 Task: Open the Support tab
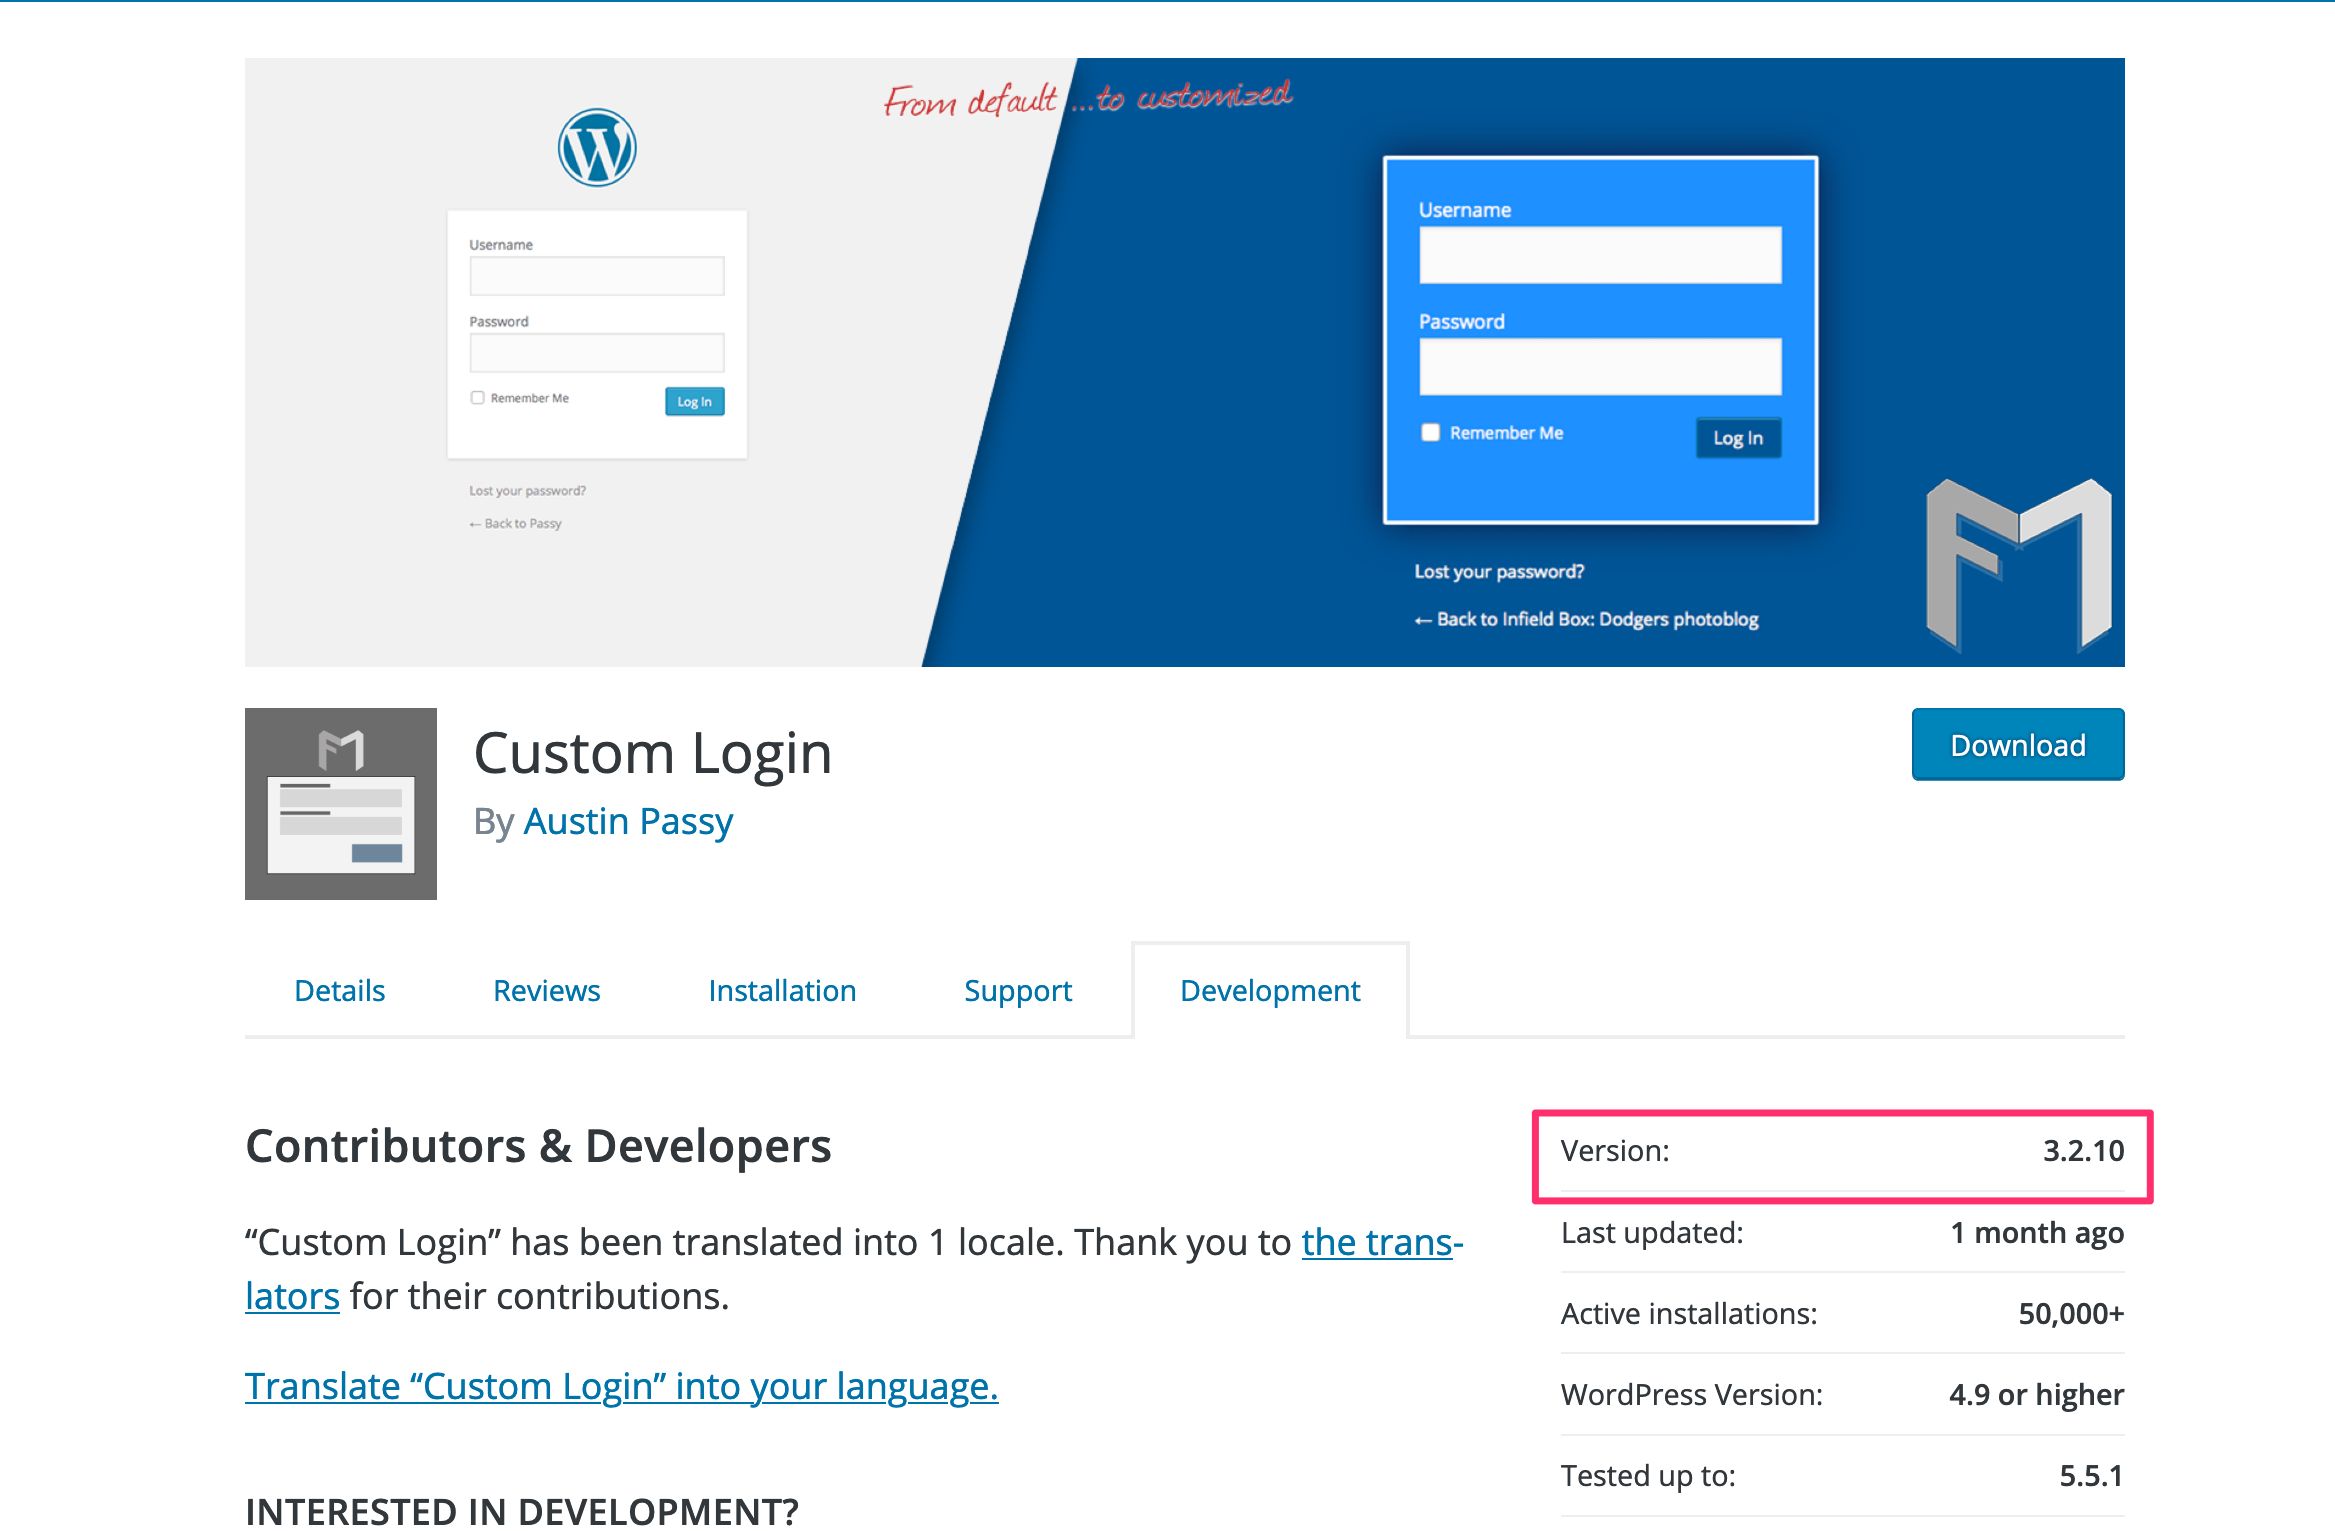tap(1018, 990)
